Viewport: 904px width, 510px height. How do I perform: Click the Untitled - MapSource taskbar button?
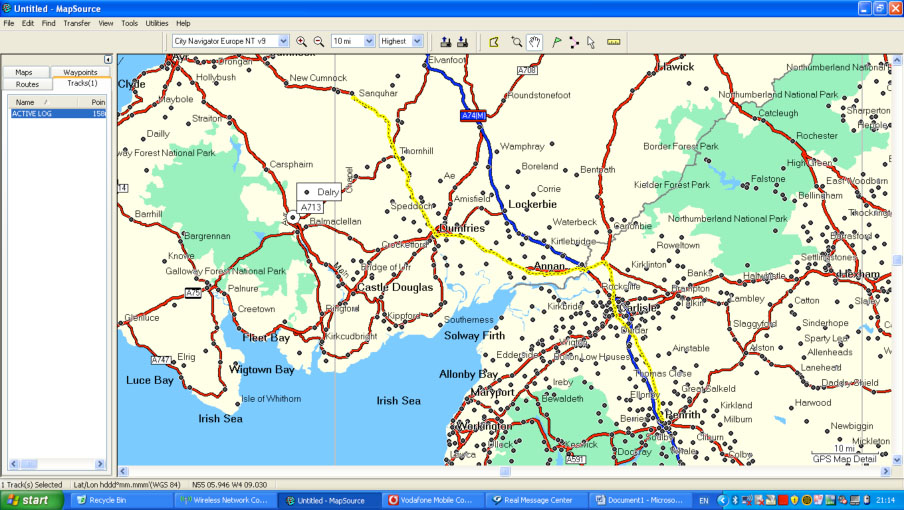point(327,500)
